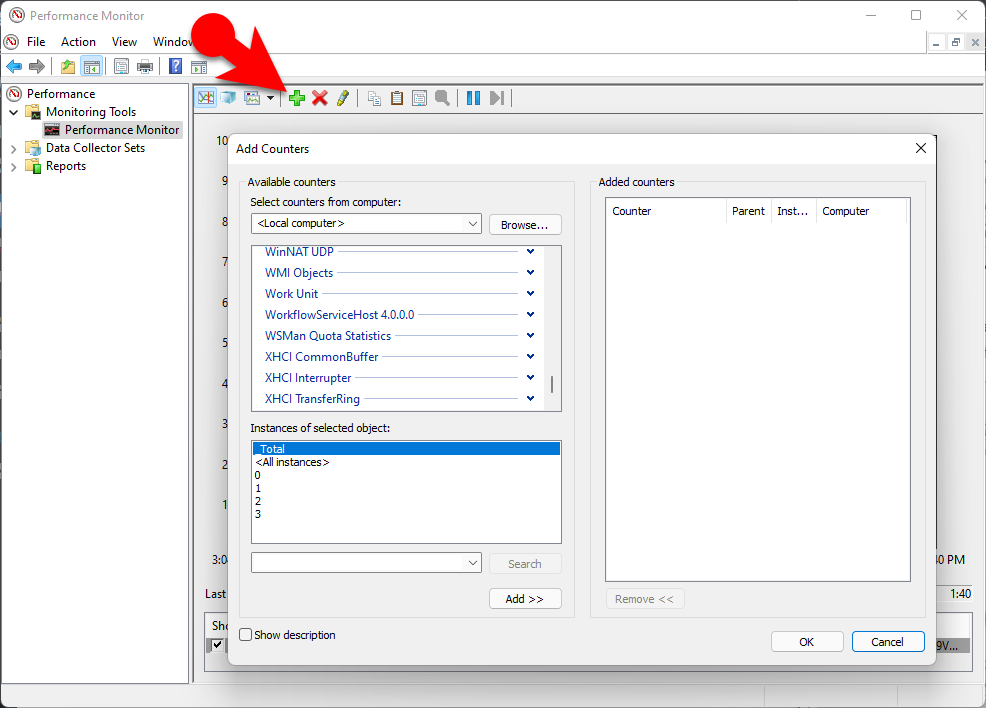Open the Local computer combo box
Viewport: 986px width, 708px height.
tap(366, 223)
